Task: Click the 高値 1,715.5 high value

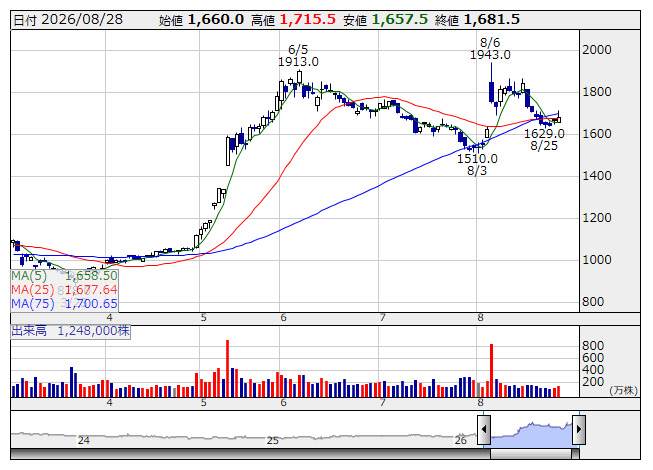Action: point(293,20)
